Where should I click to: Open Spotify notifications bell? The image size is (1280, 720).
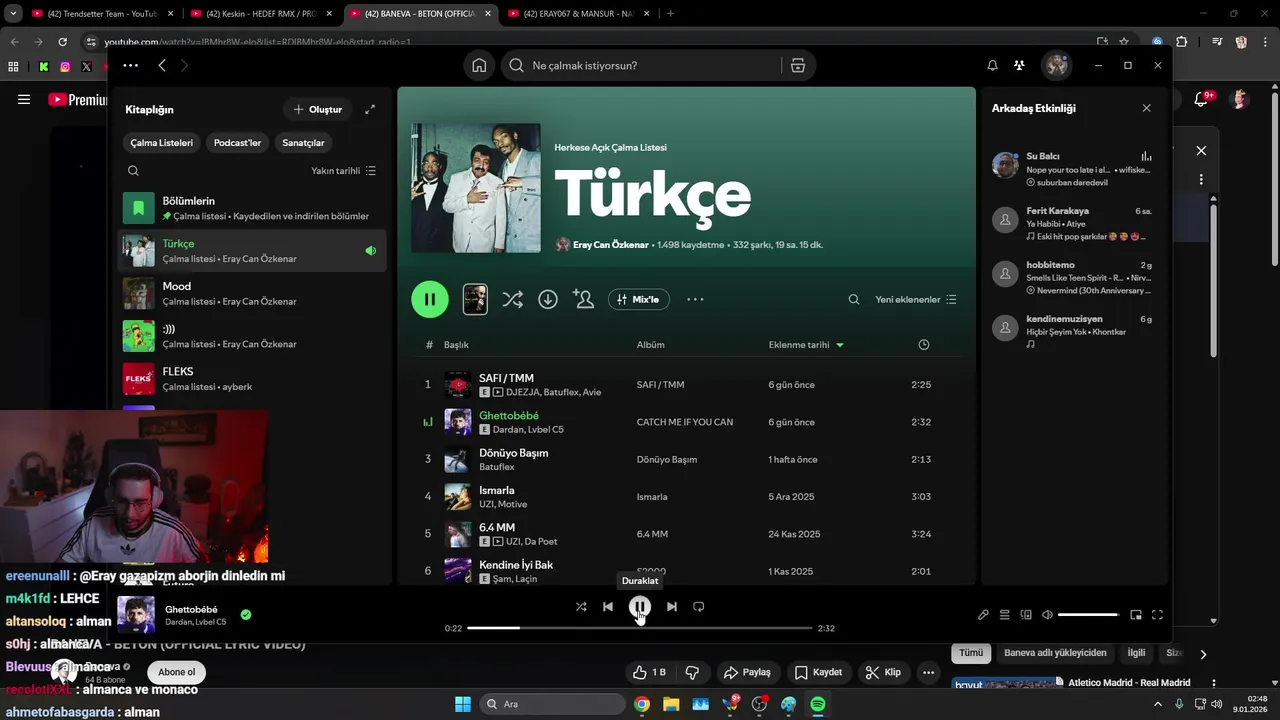coord(992,65)
